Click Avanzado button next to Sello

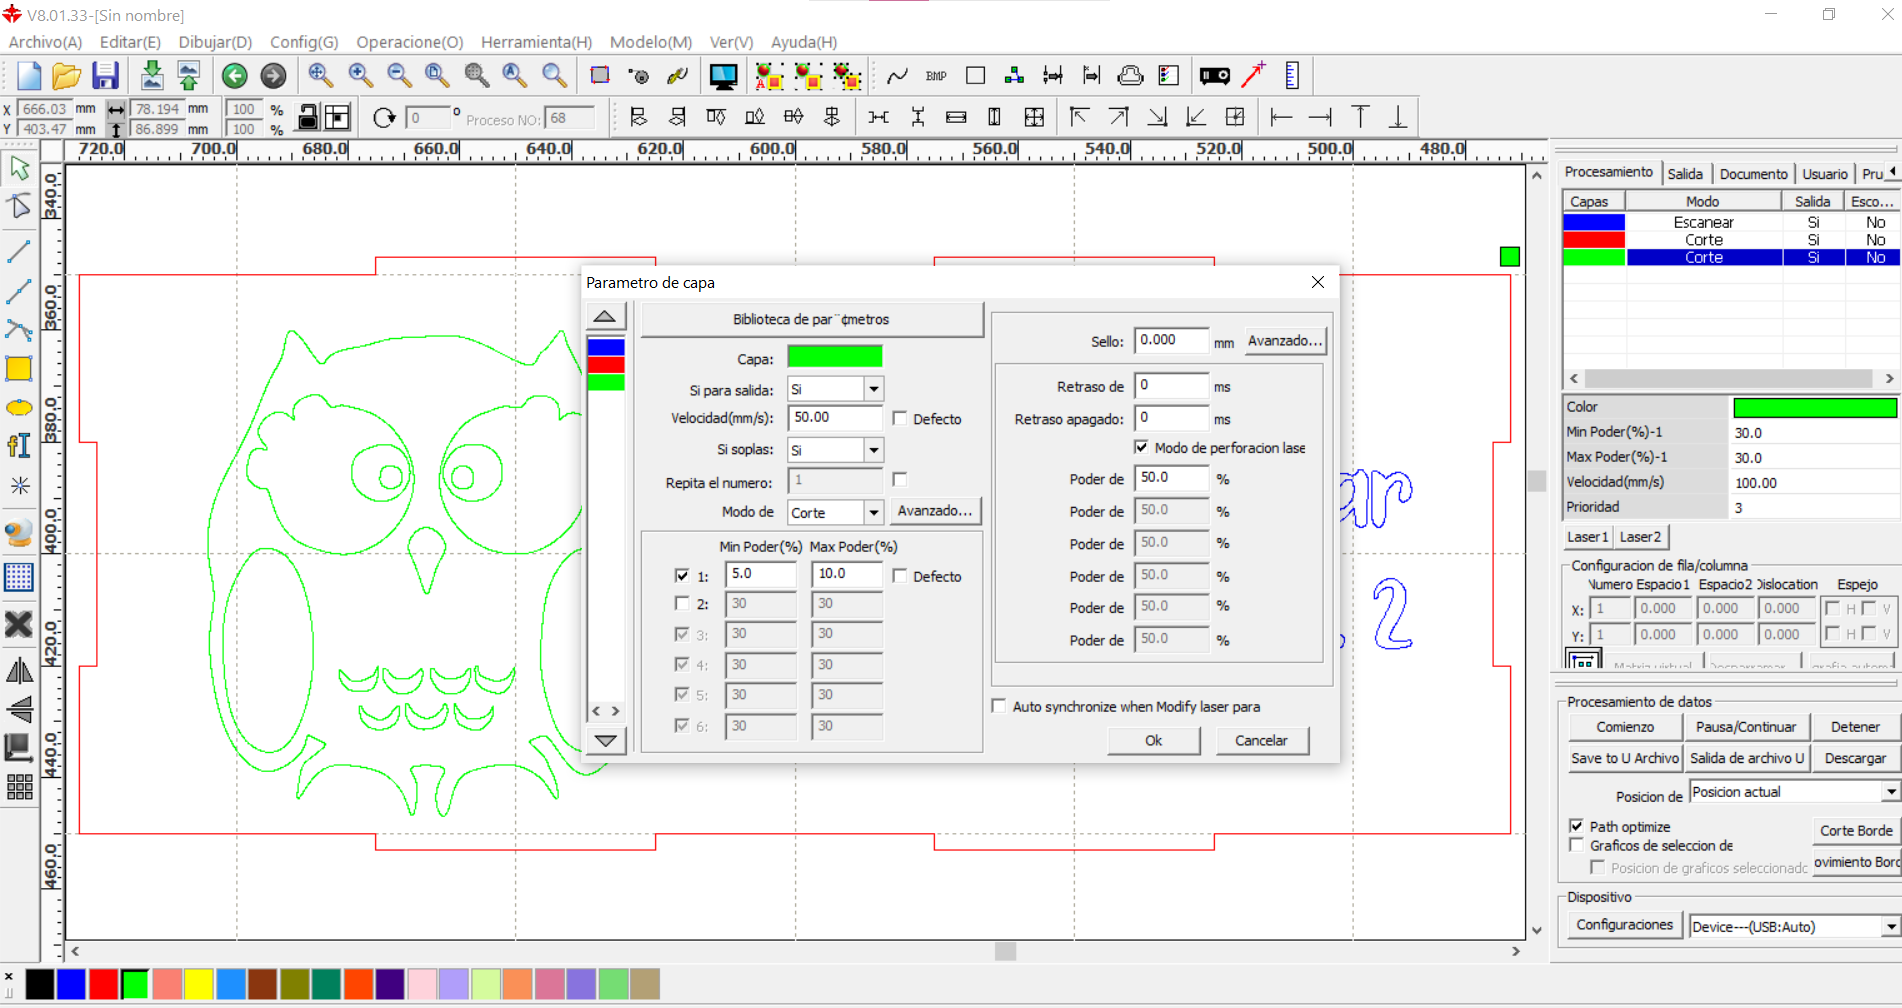pos(1285,341)
